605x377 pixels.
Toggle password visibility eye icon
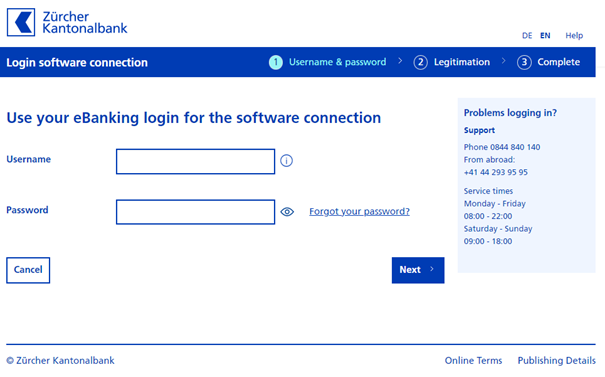click(287, 211)
